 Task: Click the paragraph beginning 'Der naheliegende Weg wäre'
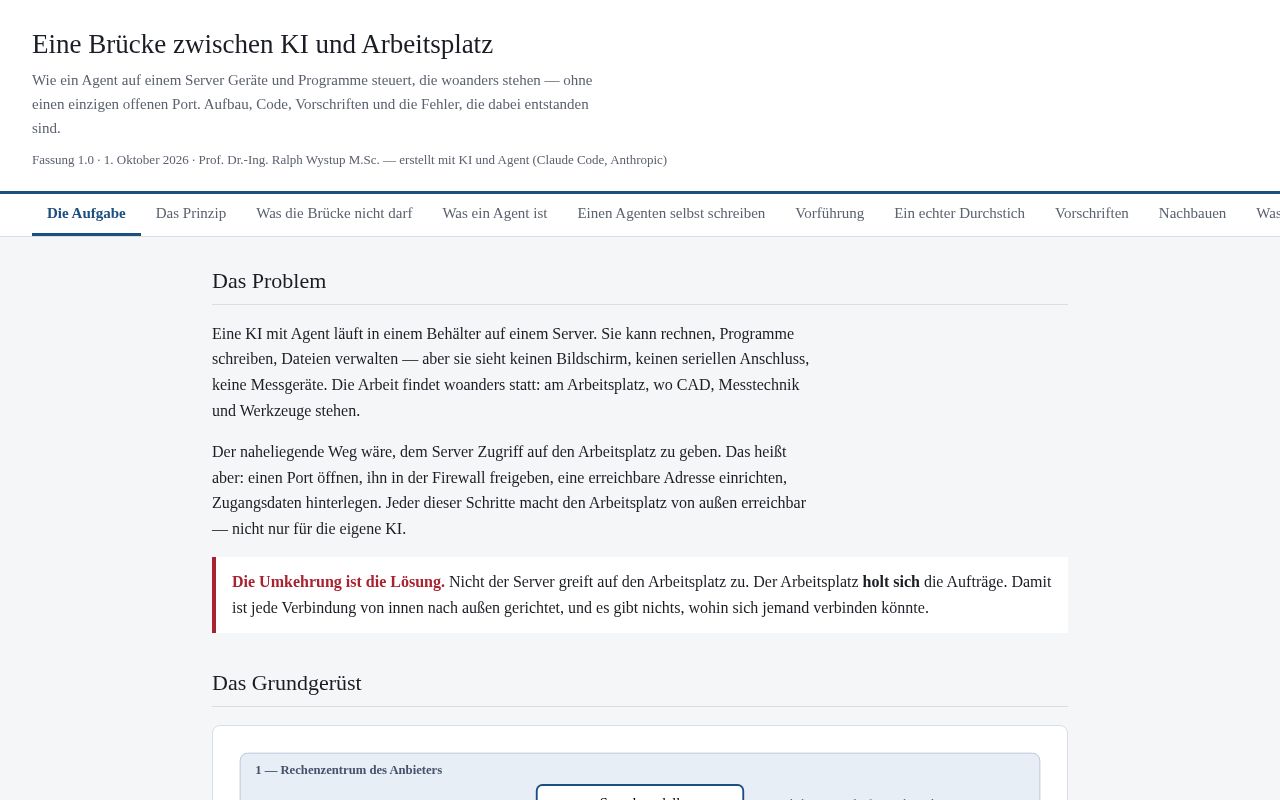(509, 490)
